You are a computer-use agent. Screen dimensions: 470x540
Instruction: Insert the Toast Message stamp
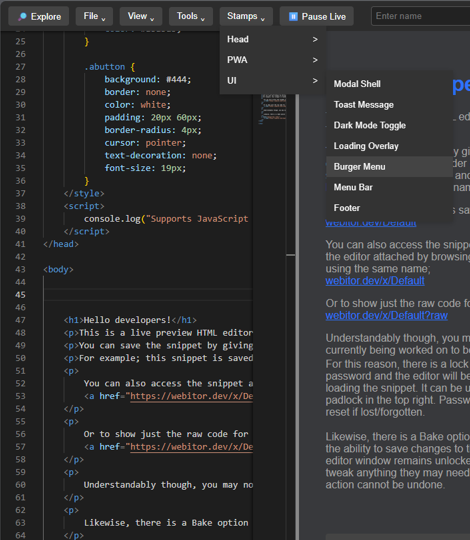click(389, 105)
